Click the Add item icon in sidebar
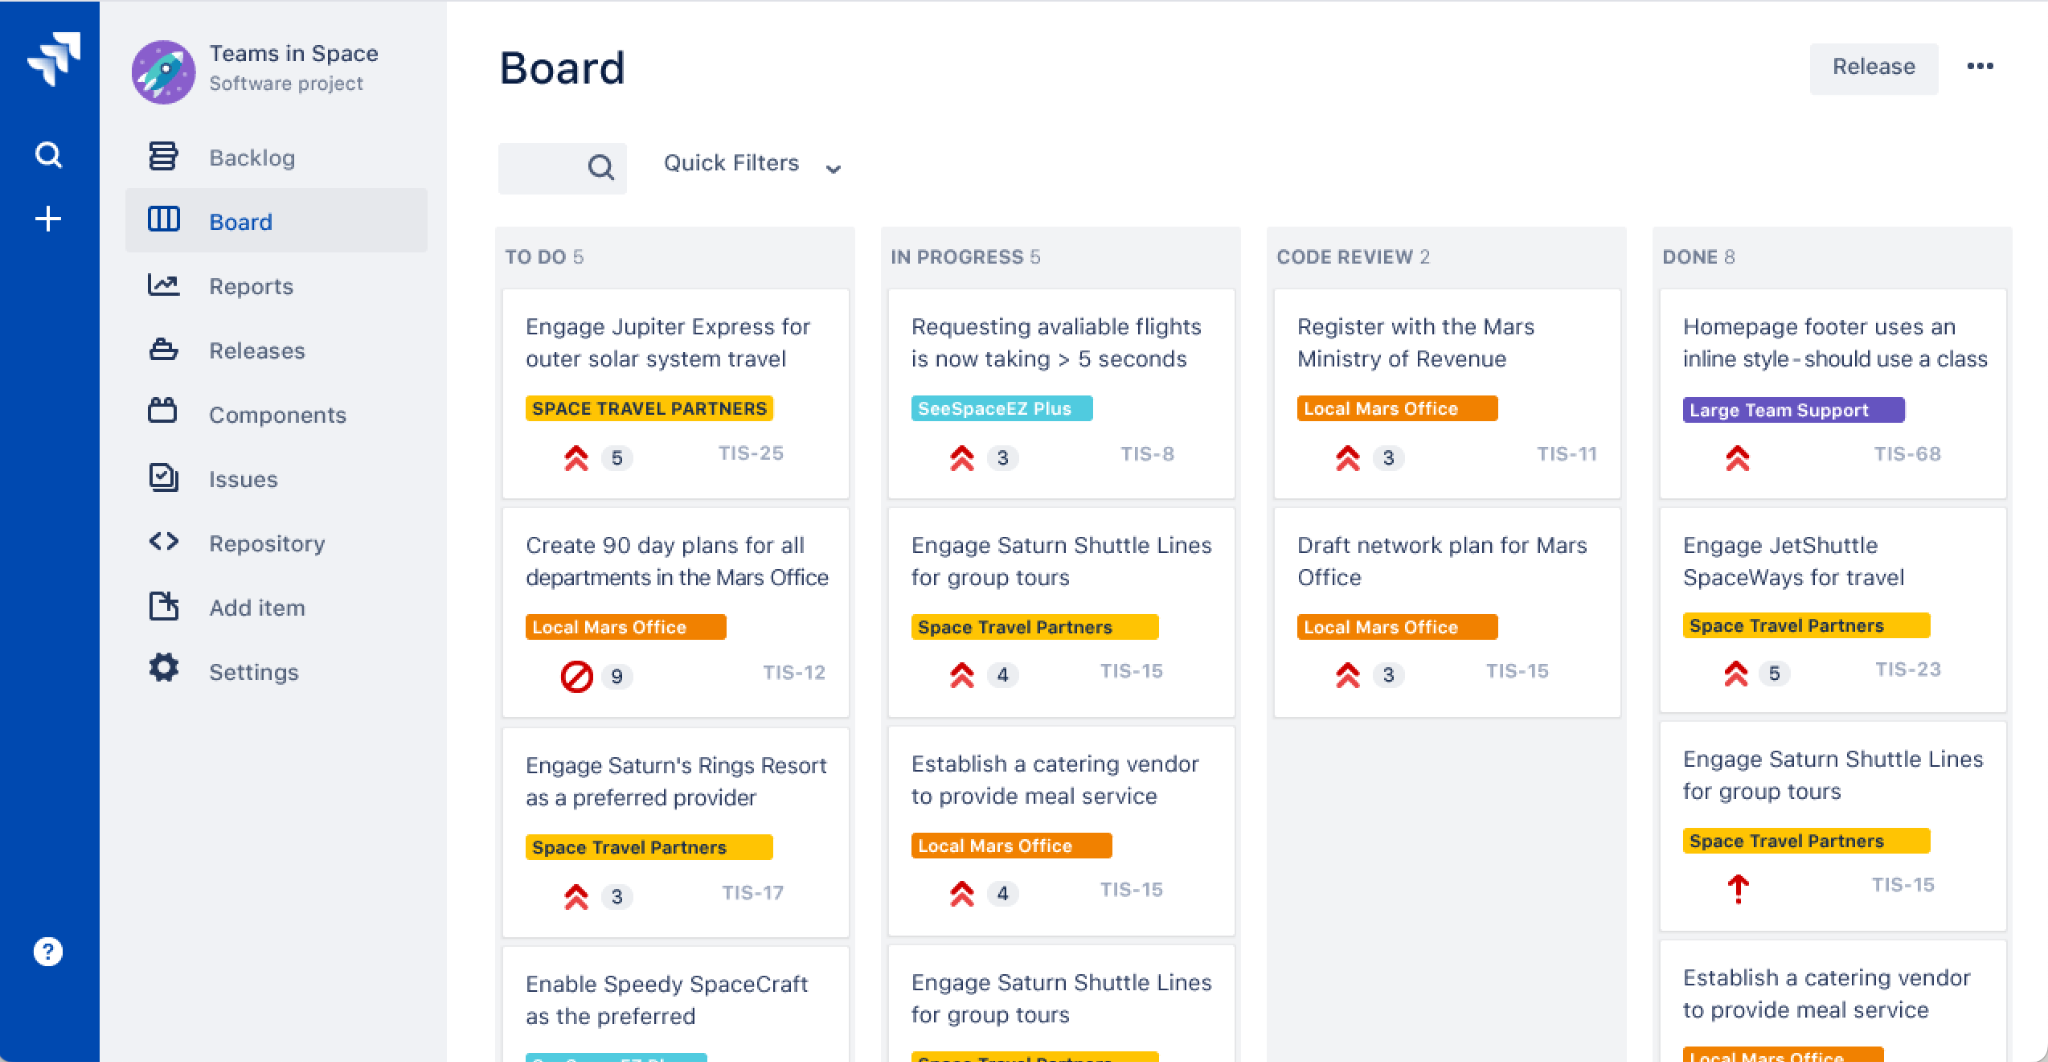The height and width of the screenshot is (1062, 2048). tap(164, 606)
